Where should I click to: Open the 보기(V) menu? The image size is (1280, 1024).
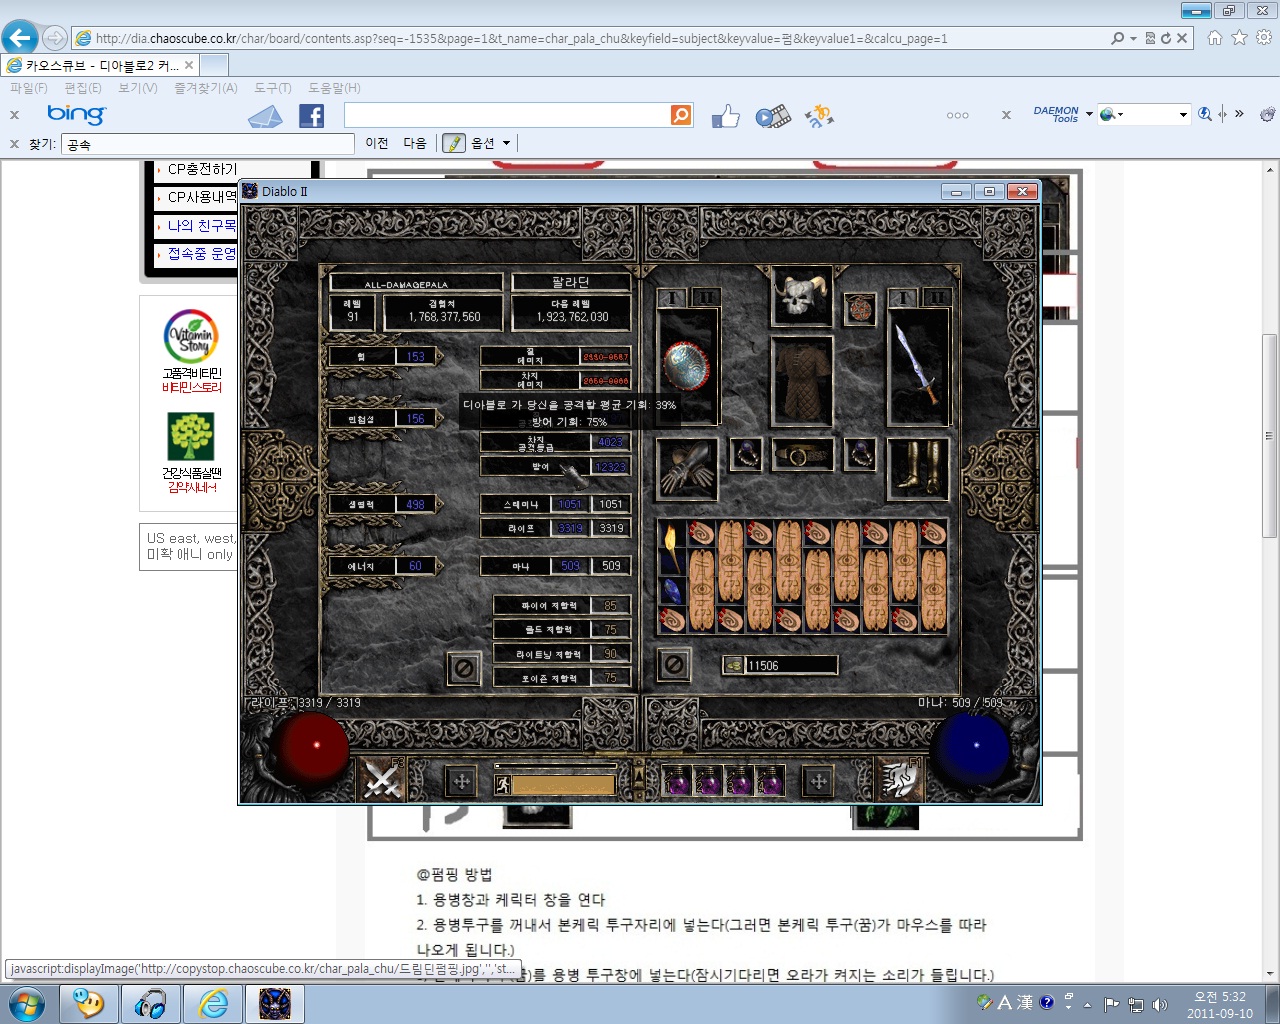pos(138,88)
